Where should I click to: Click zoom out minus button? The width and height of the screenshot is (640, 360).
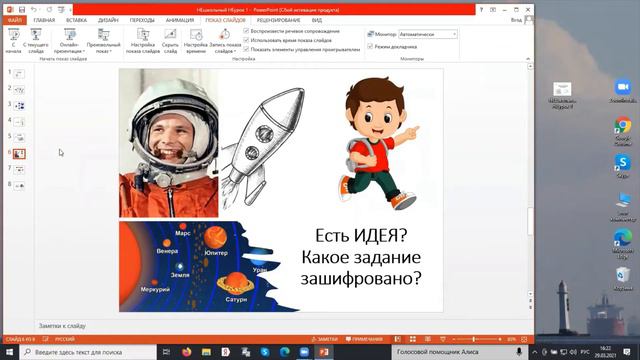click(453, 339)
